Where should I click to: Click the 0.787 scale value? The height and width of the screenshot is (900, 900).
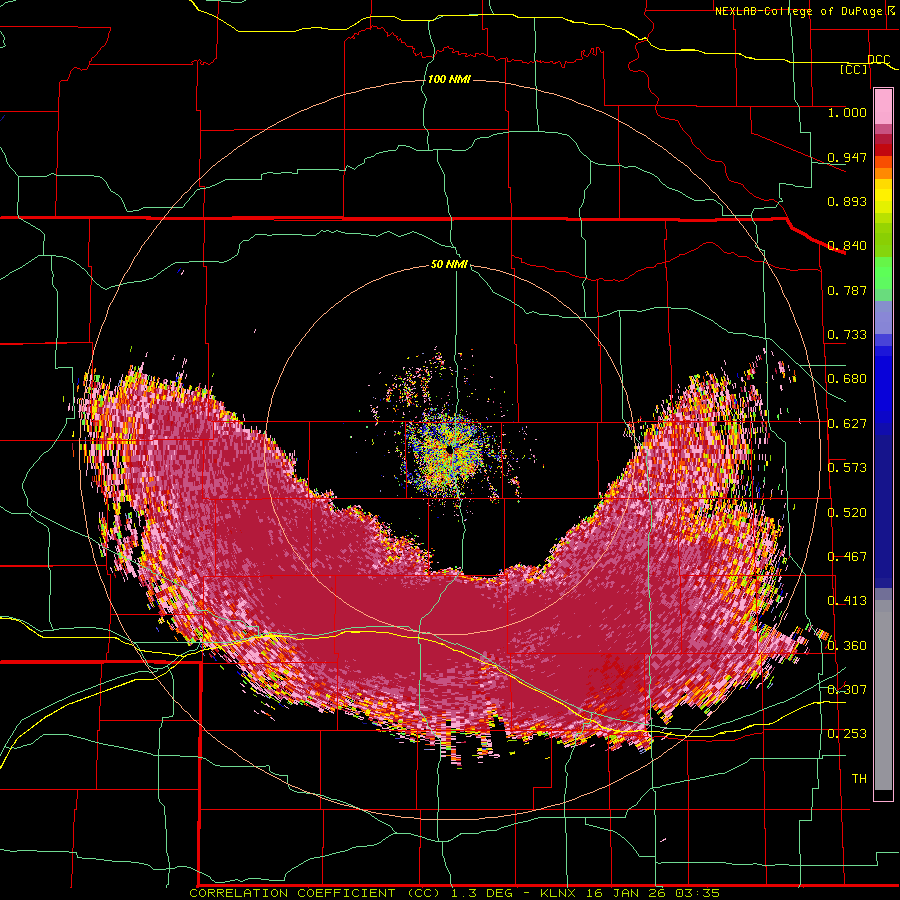point(847,290)
